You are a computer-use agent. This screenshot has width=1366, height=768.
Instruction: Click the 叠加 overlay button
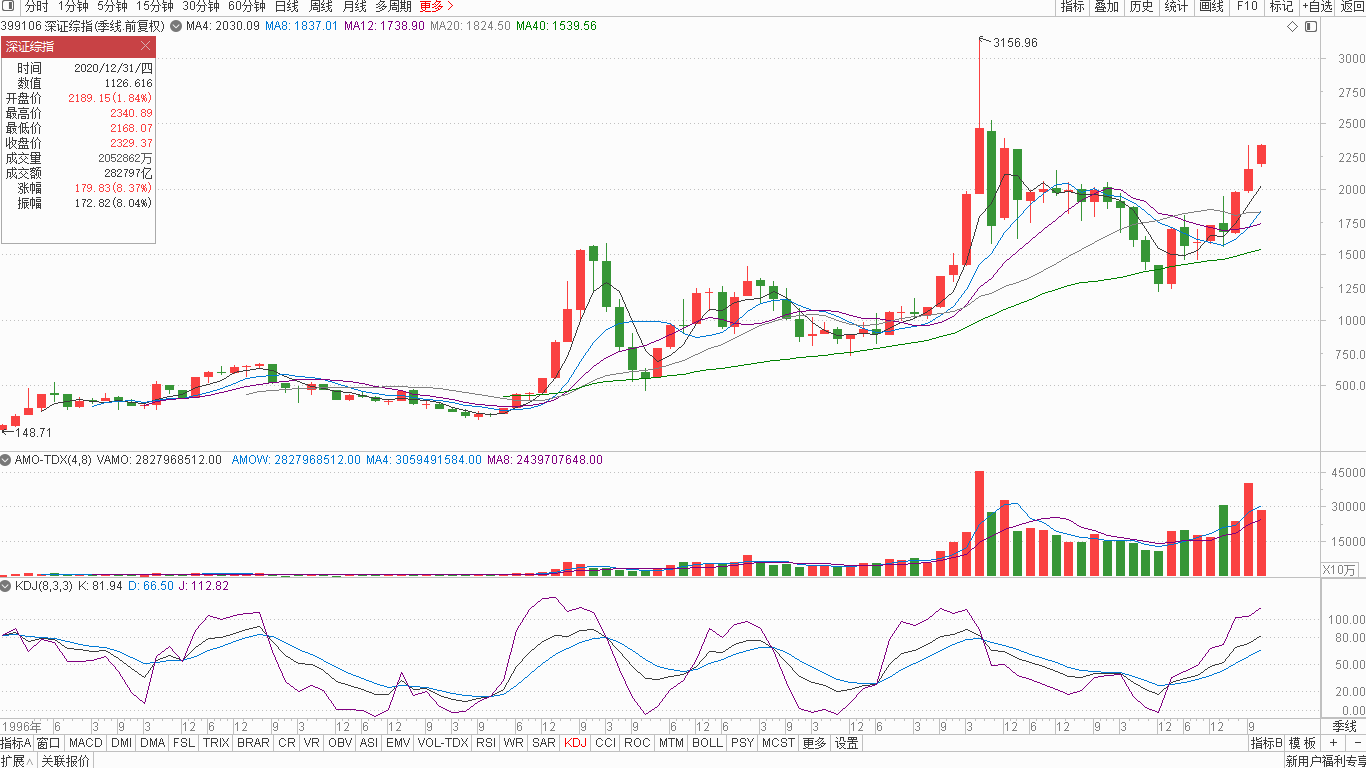tap(1106, 6)
